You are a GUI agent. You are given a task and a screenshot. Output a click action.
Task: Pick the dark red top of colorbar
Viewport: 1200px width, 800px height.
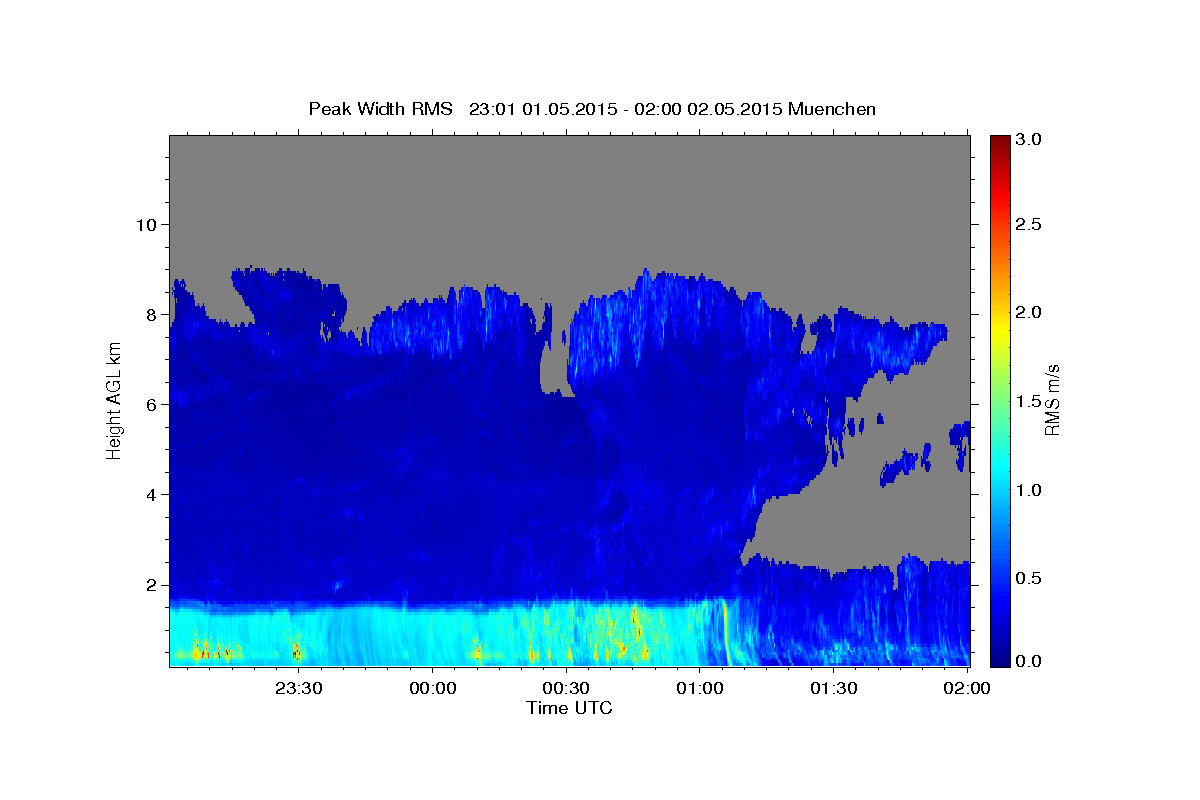point(999,145)
